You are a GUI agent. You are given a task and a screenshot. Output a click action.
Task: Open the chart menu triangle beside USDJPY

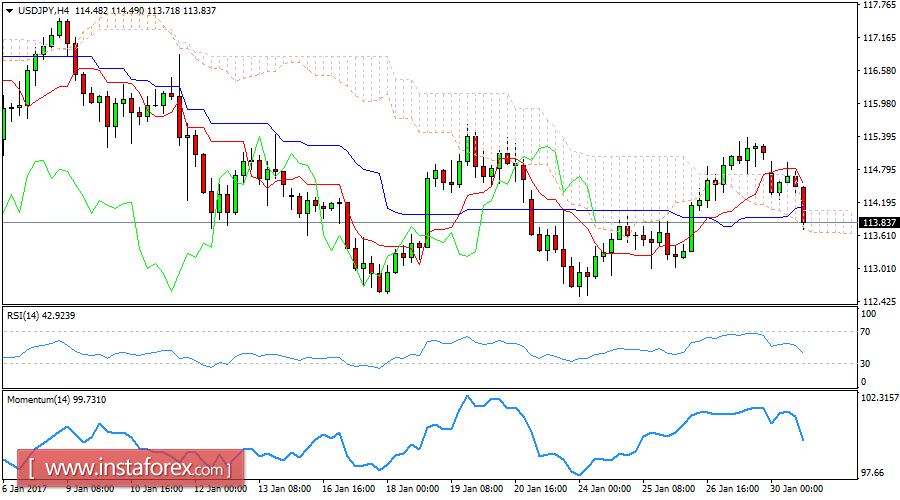coord(10,11)
